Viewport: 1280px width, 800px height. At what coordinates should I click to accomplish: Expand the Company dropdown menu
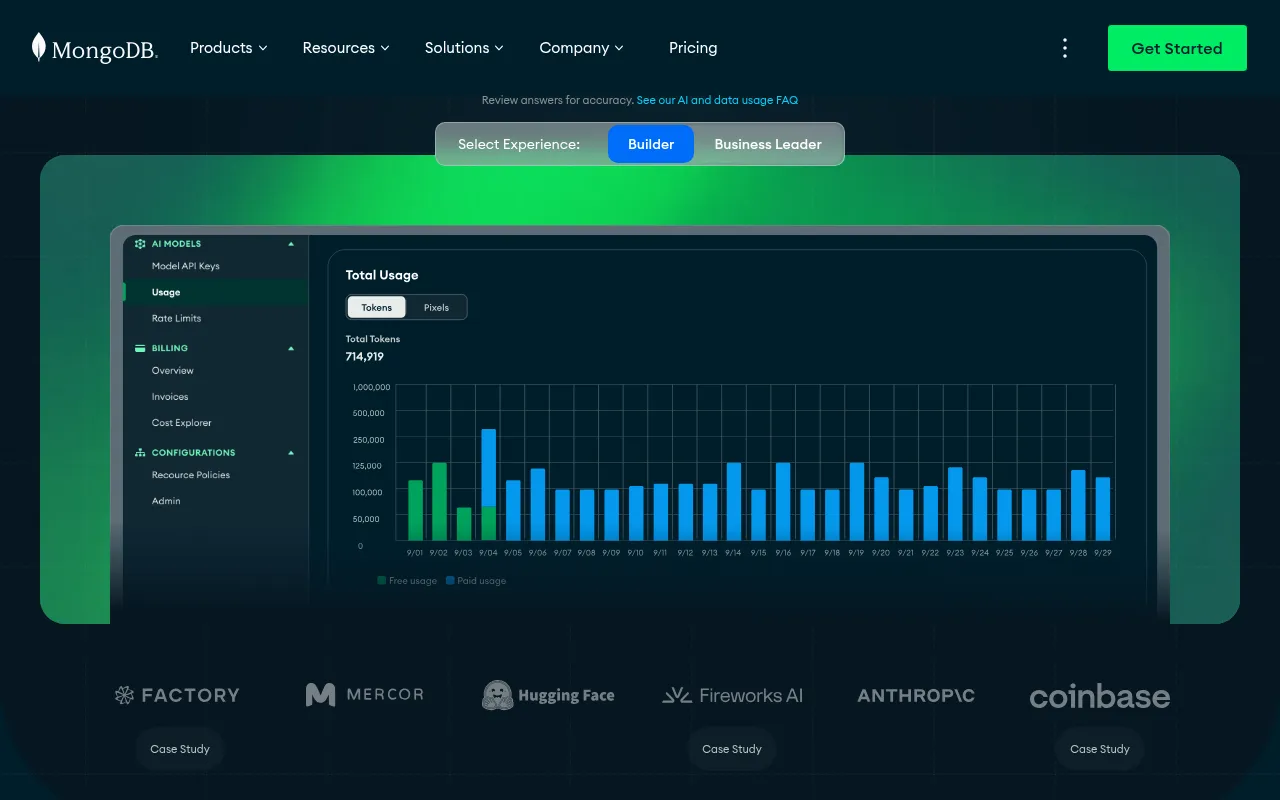pyautogui.click(x=581, y=48)
